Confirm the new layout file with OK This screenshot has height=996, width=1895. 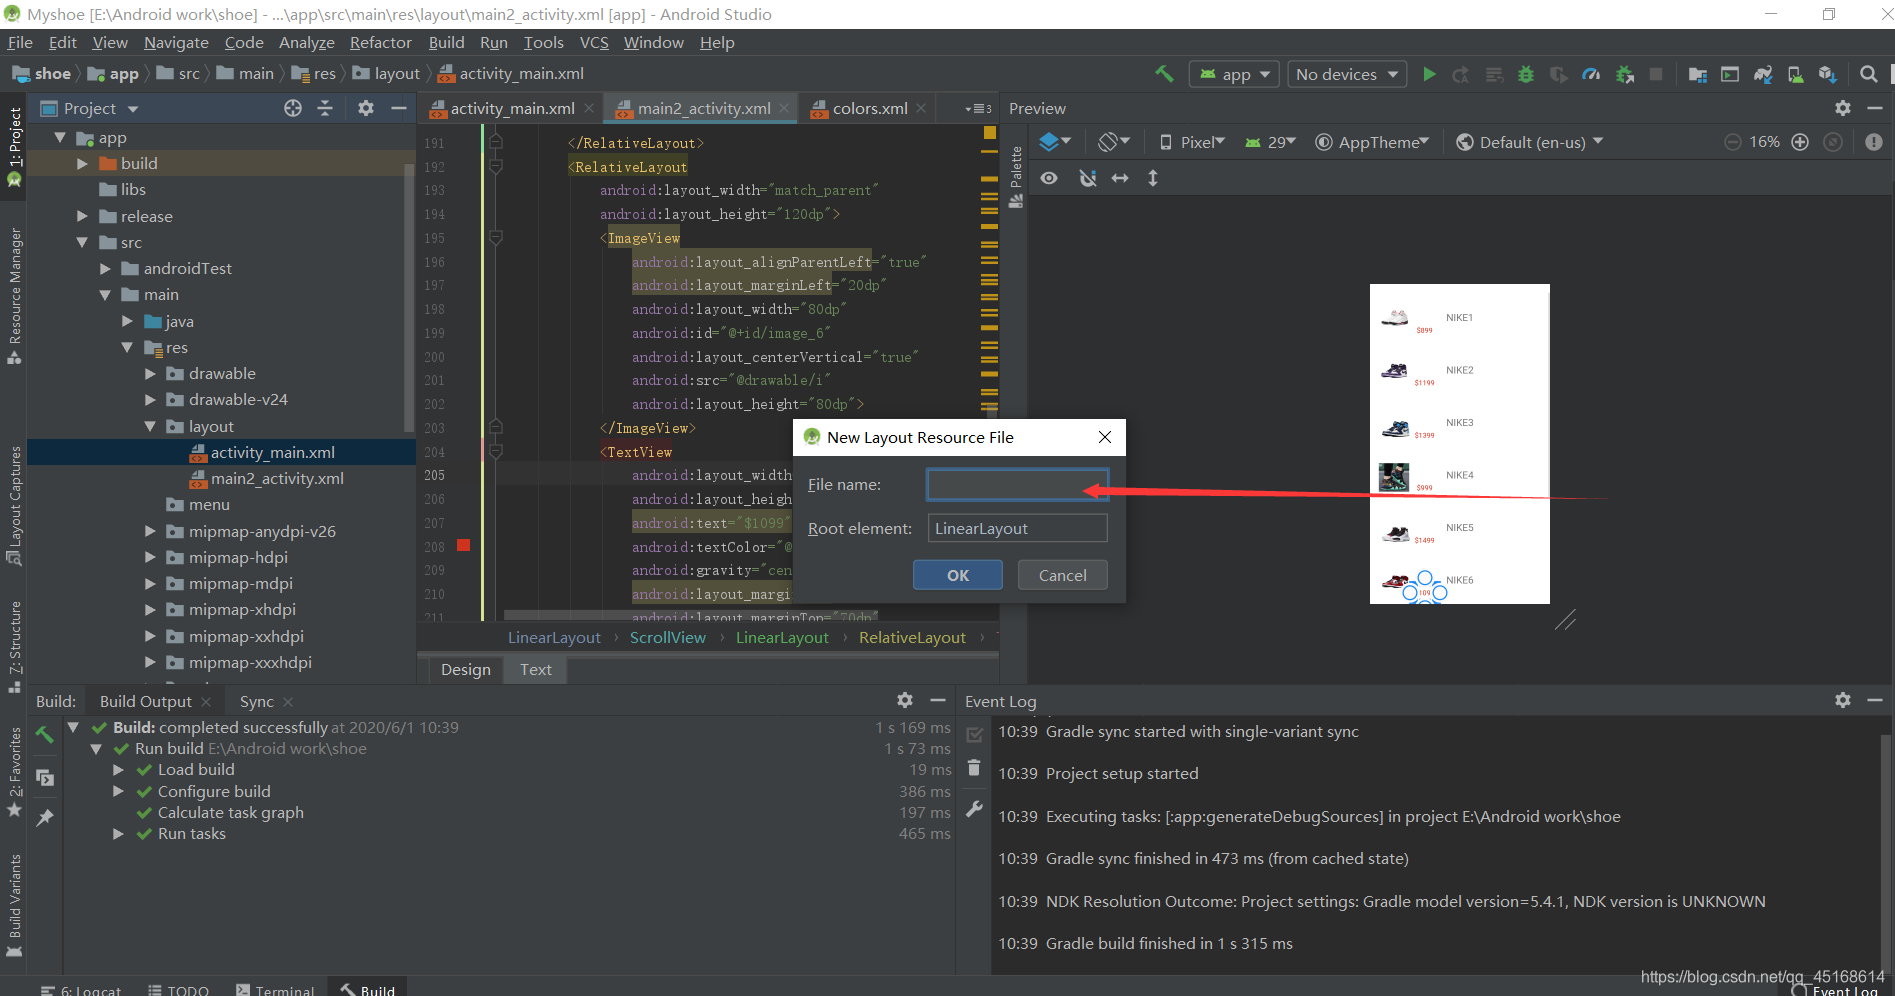956,574
